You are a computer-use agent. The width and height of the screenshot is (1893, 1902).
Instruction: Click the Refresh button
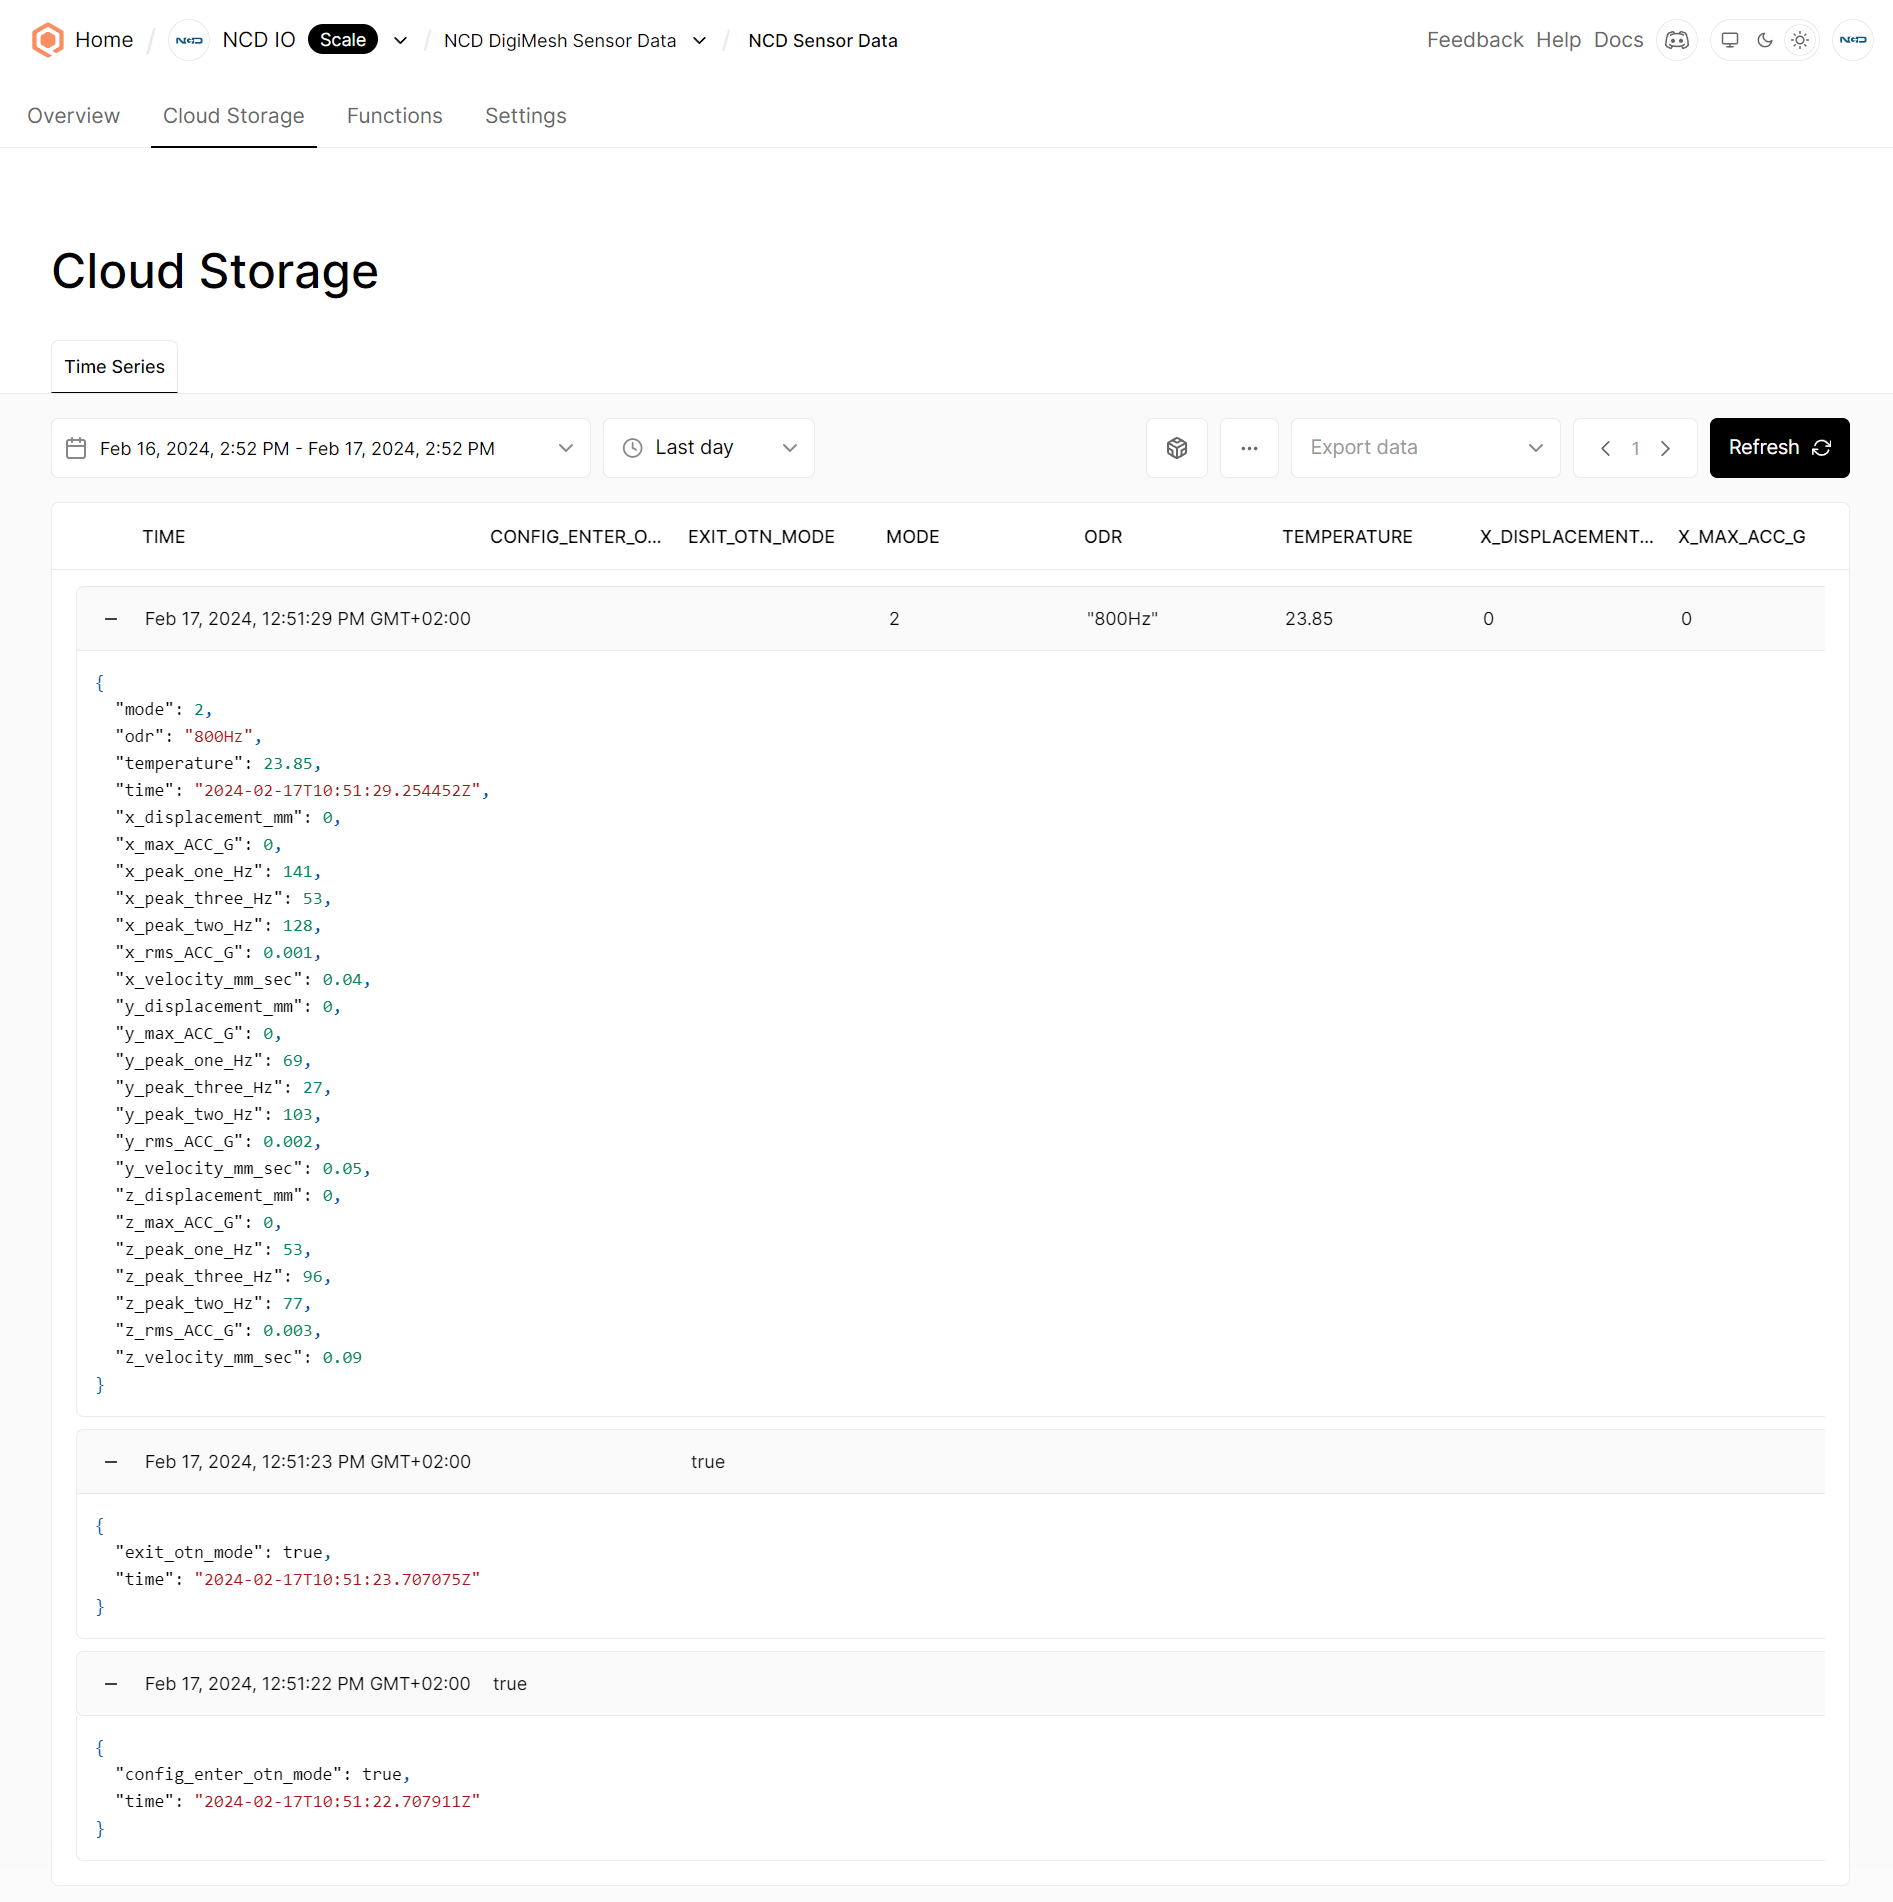click(x=1778, y=447)
